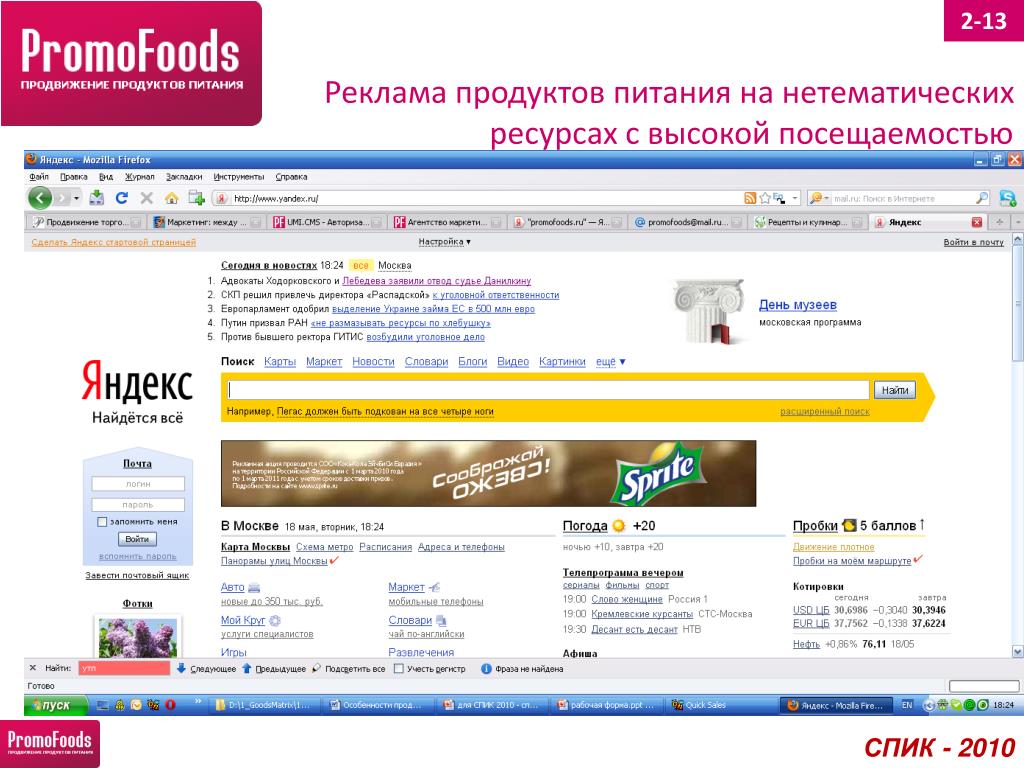Open the Правка menu

click(x=74, y=176)
